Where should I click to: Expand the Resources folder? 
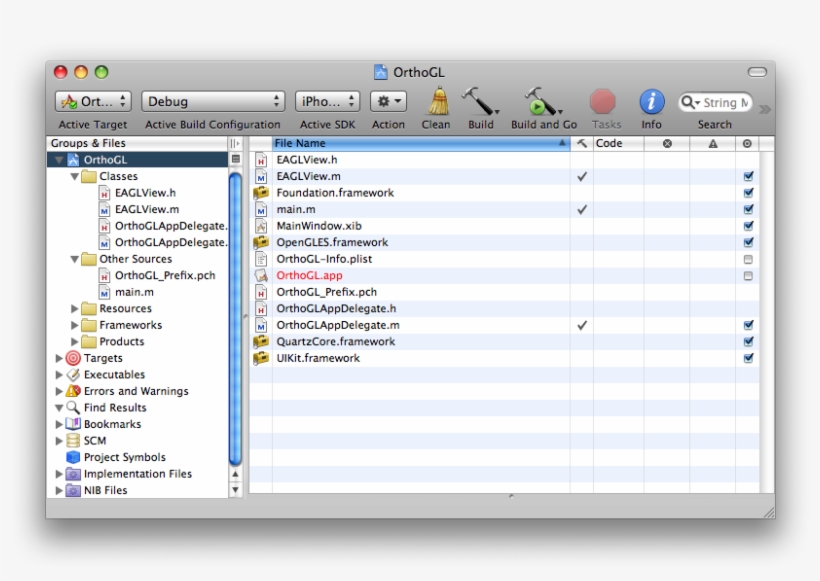point(75,309)
